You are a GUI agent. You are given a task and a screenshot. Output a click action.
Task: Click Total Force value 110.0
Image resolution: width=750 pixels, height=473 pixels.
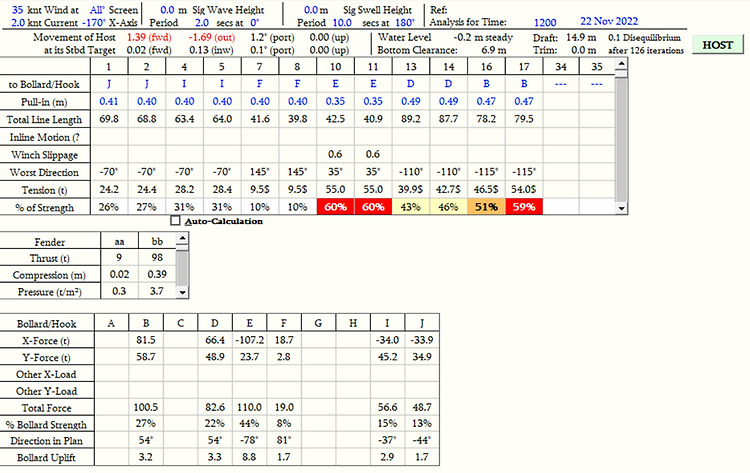click(249, 407)
